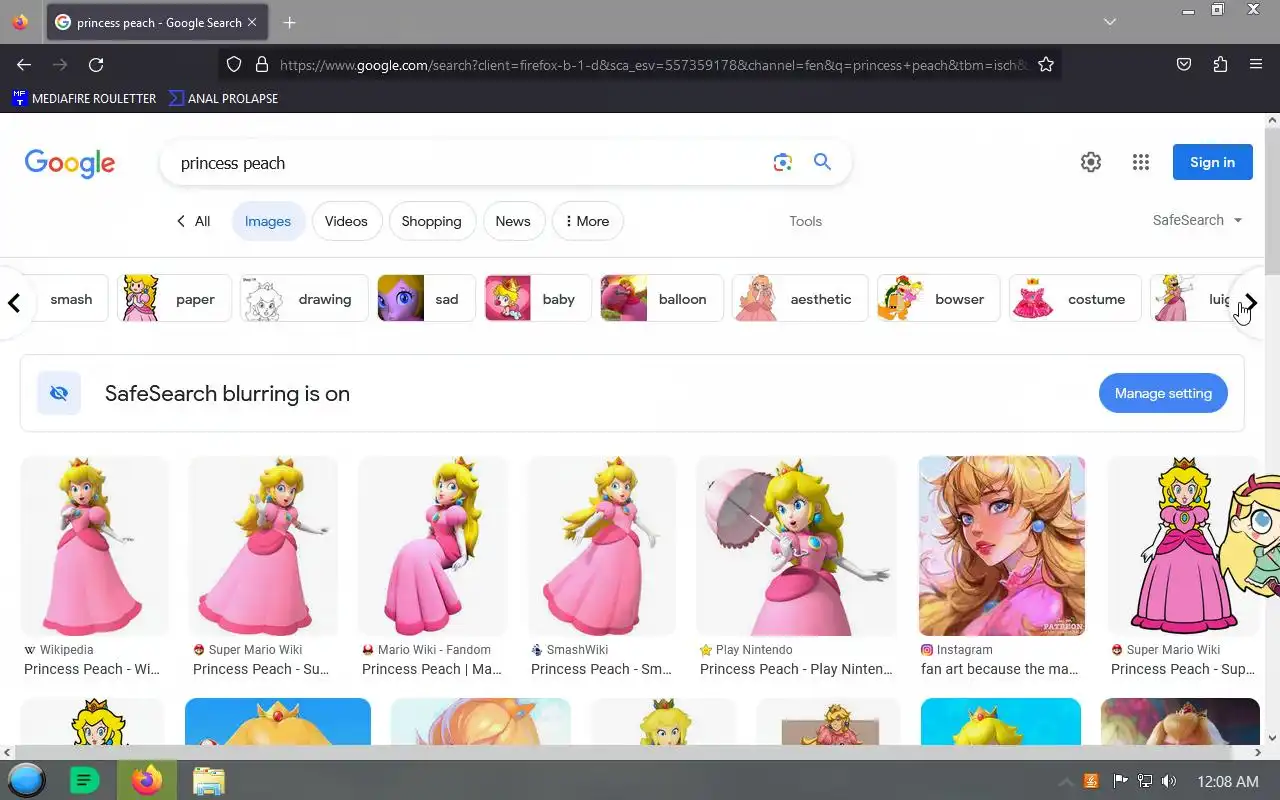1280x800 pixels.
Task: Open the extensions puzzle icon
Action: [1220, 65]
